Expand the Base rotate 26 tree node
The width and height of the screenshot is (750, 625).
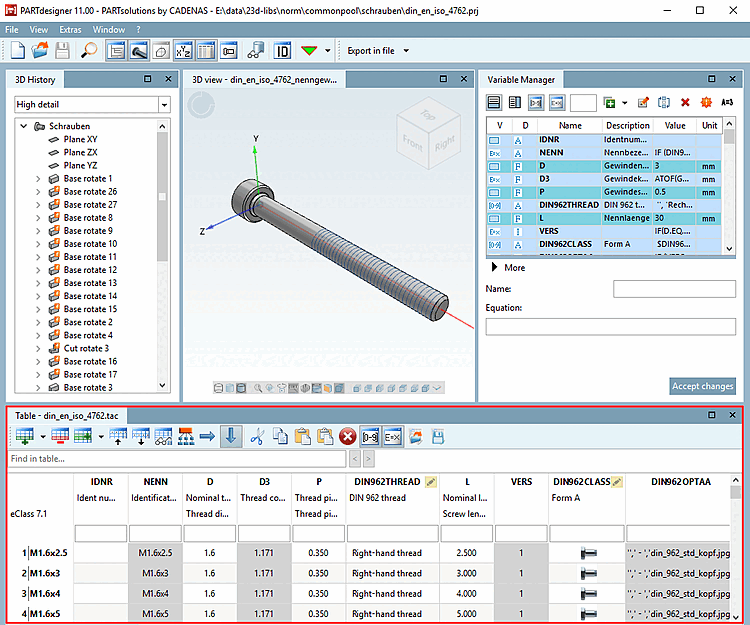pos(38,192)
